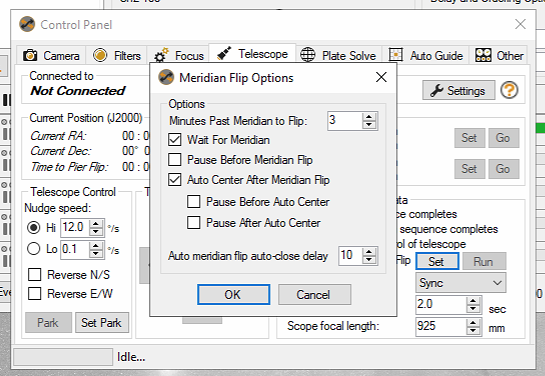This screenshot has width=545, height=376.
Task: Increase Hi nudge speed value
Action: [x=96, y=224]
